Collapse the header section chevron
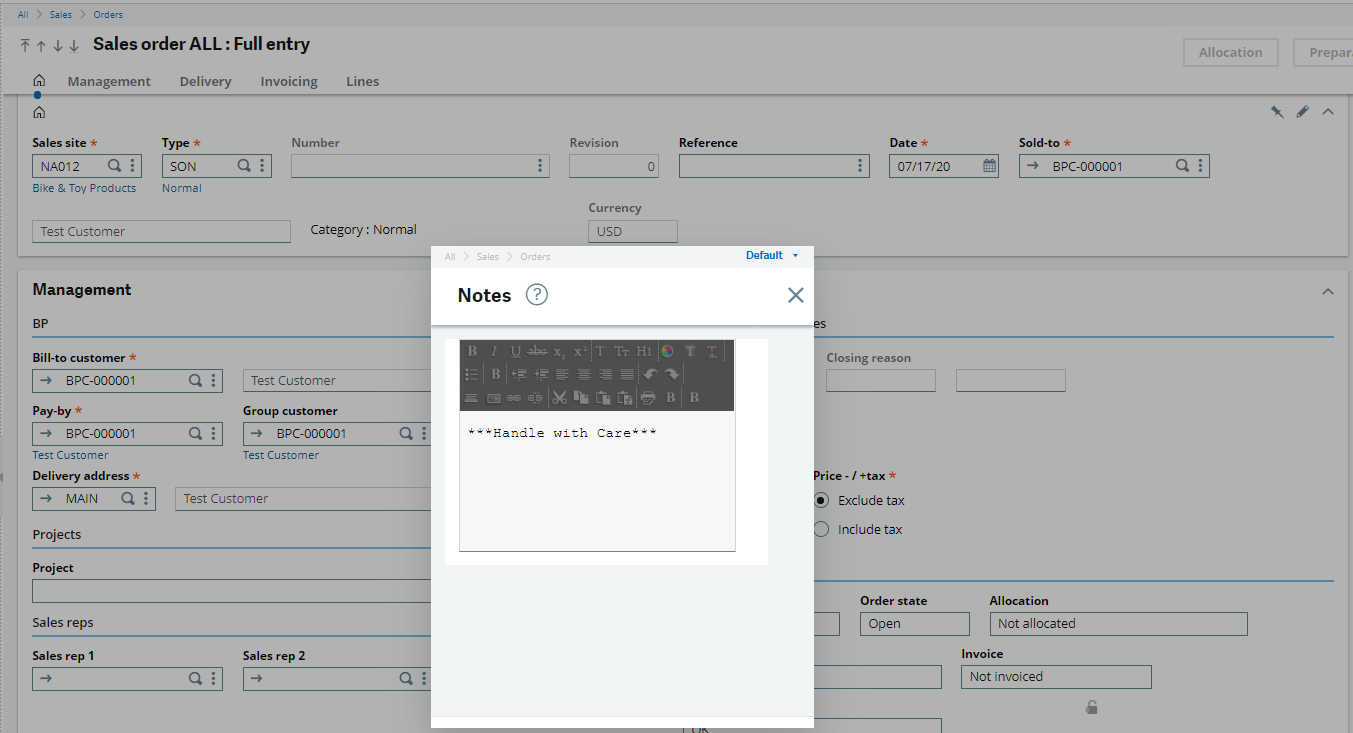Image resolution: width=1353 pixels, height=733 pixels. (x=1328, y=112)
